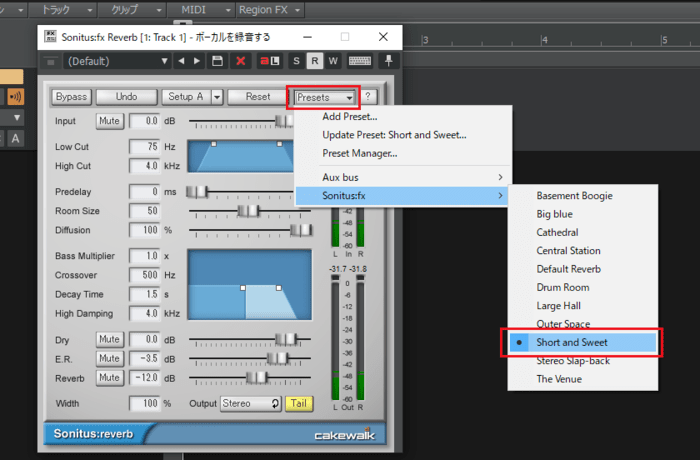Click the E.R. level slider handle

277,359
